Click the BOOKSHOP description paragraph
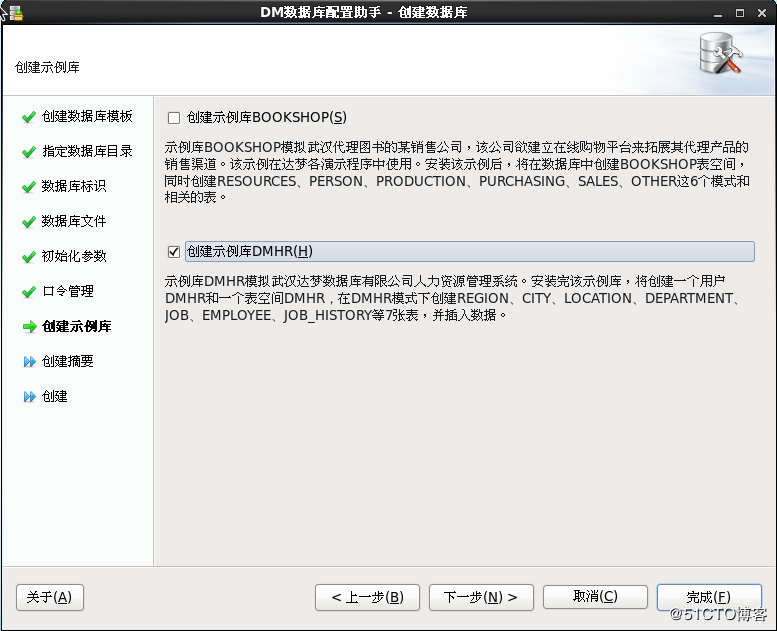This screenshot has height=631, width=777. point(457,172)
